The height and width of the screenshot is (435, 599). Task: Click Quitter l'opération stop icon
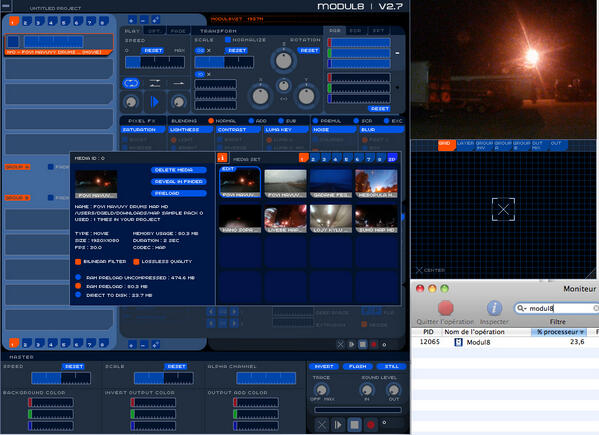tap(445, 307)
